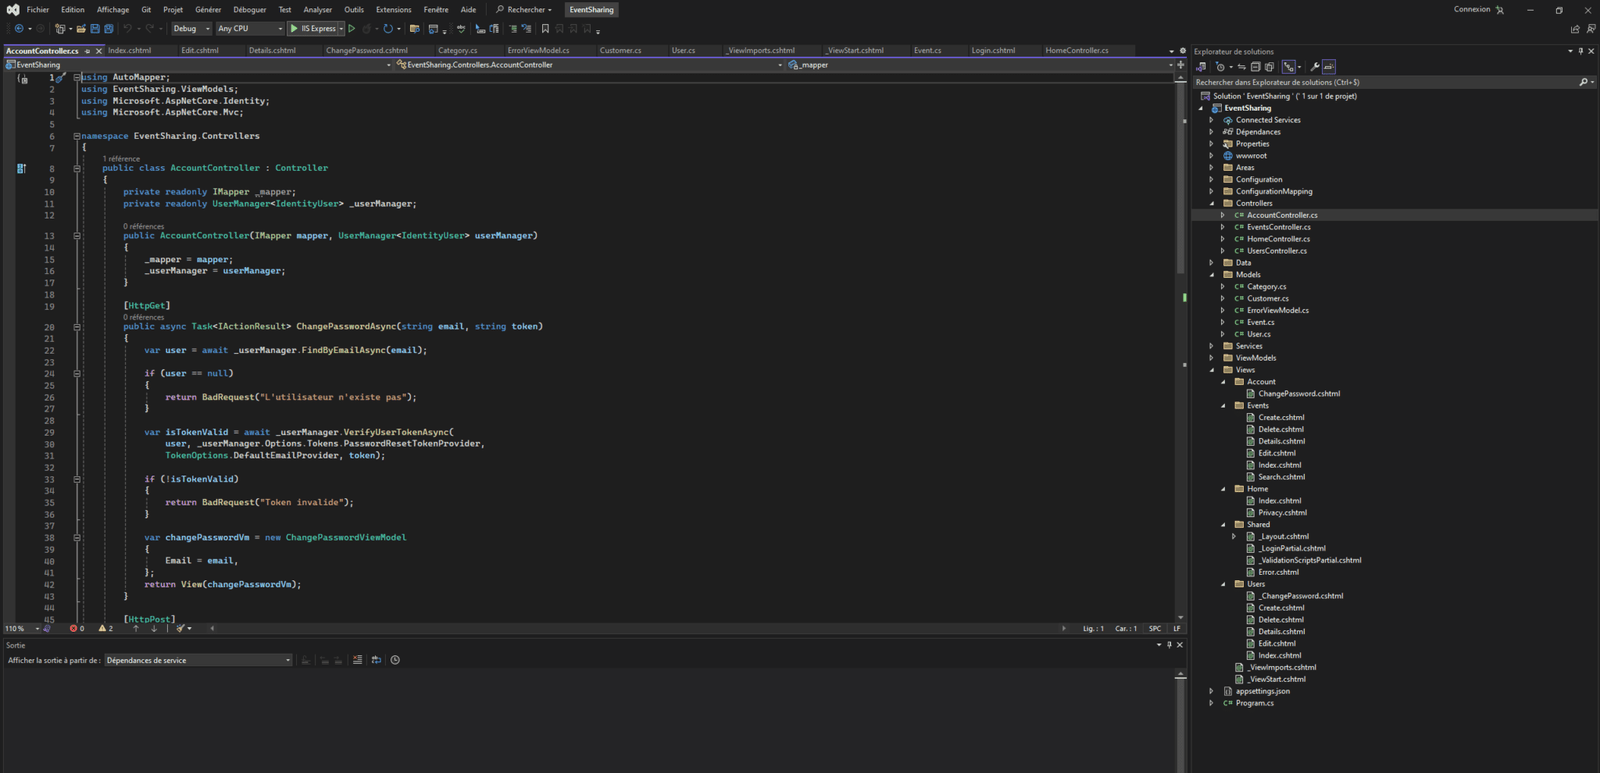Click the warnings count indicator

(106, 629)
